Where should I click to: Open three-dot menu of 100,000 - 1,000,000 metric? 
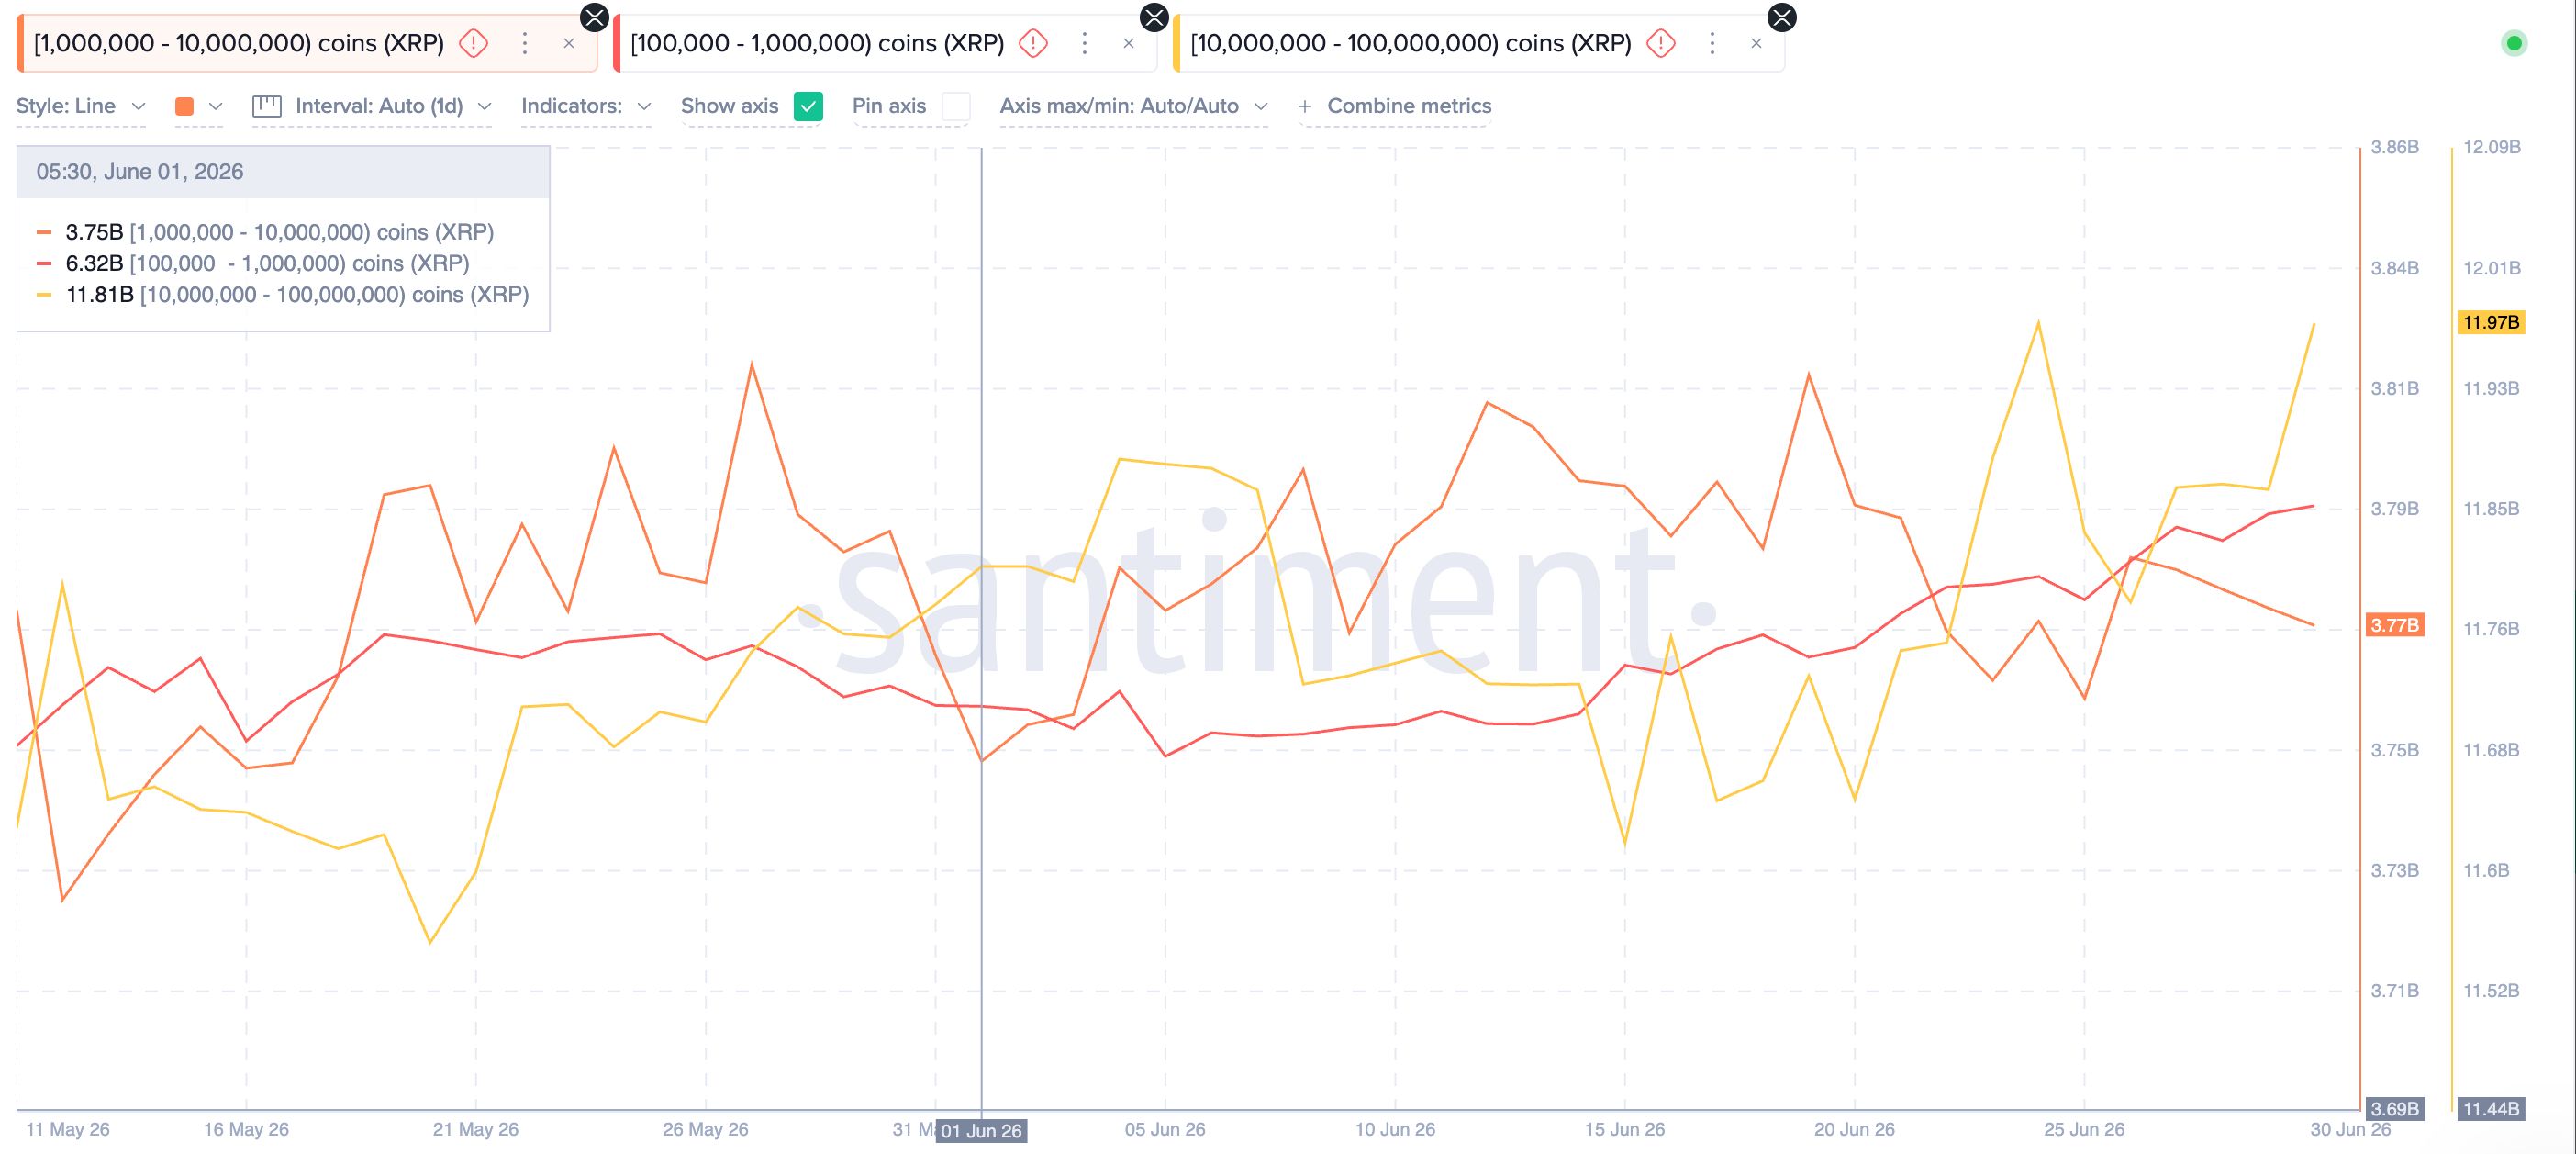coord(1084,43)
